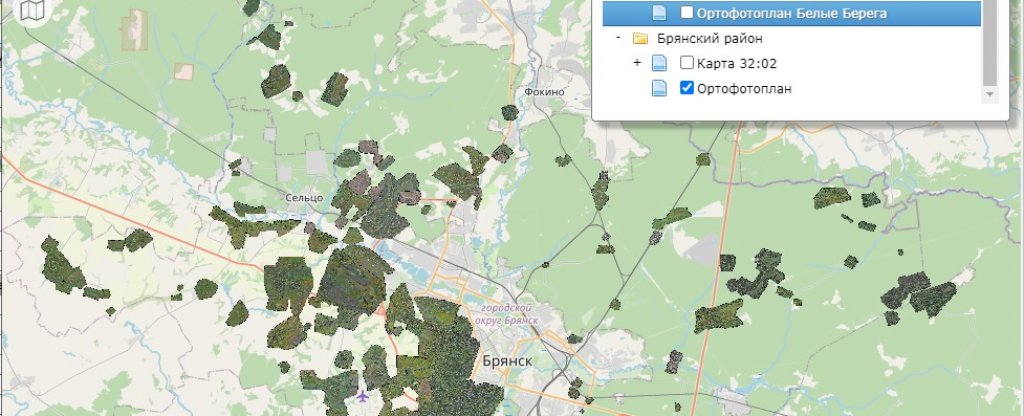
Task: Click the layer list scroll down arrow
Action: click(x=990, y=94)
